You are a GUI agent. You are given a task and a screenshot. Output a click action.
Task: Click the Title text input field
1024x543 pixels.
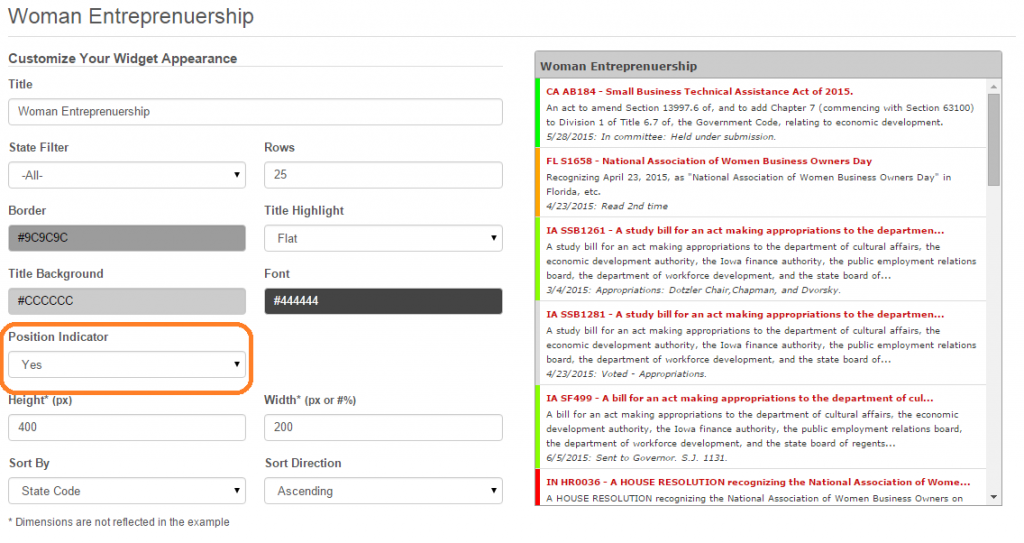click(255, 112)
